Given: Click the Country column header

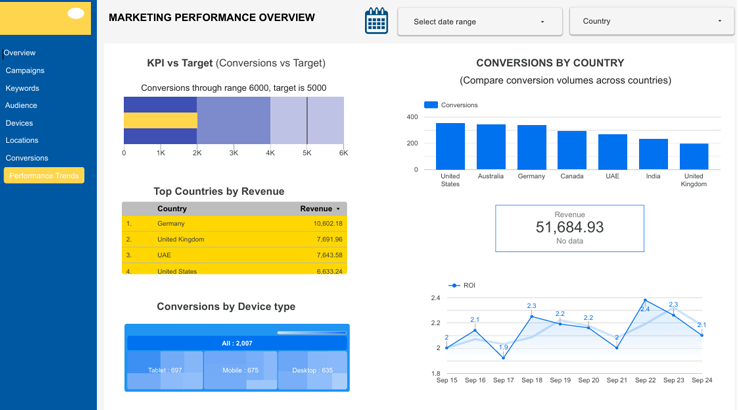Looking at the screenshot, I should point(172,209).
